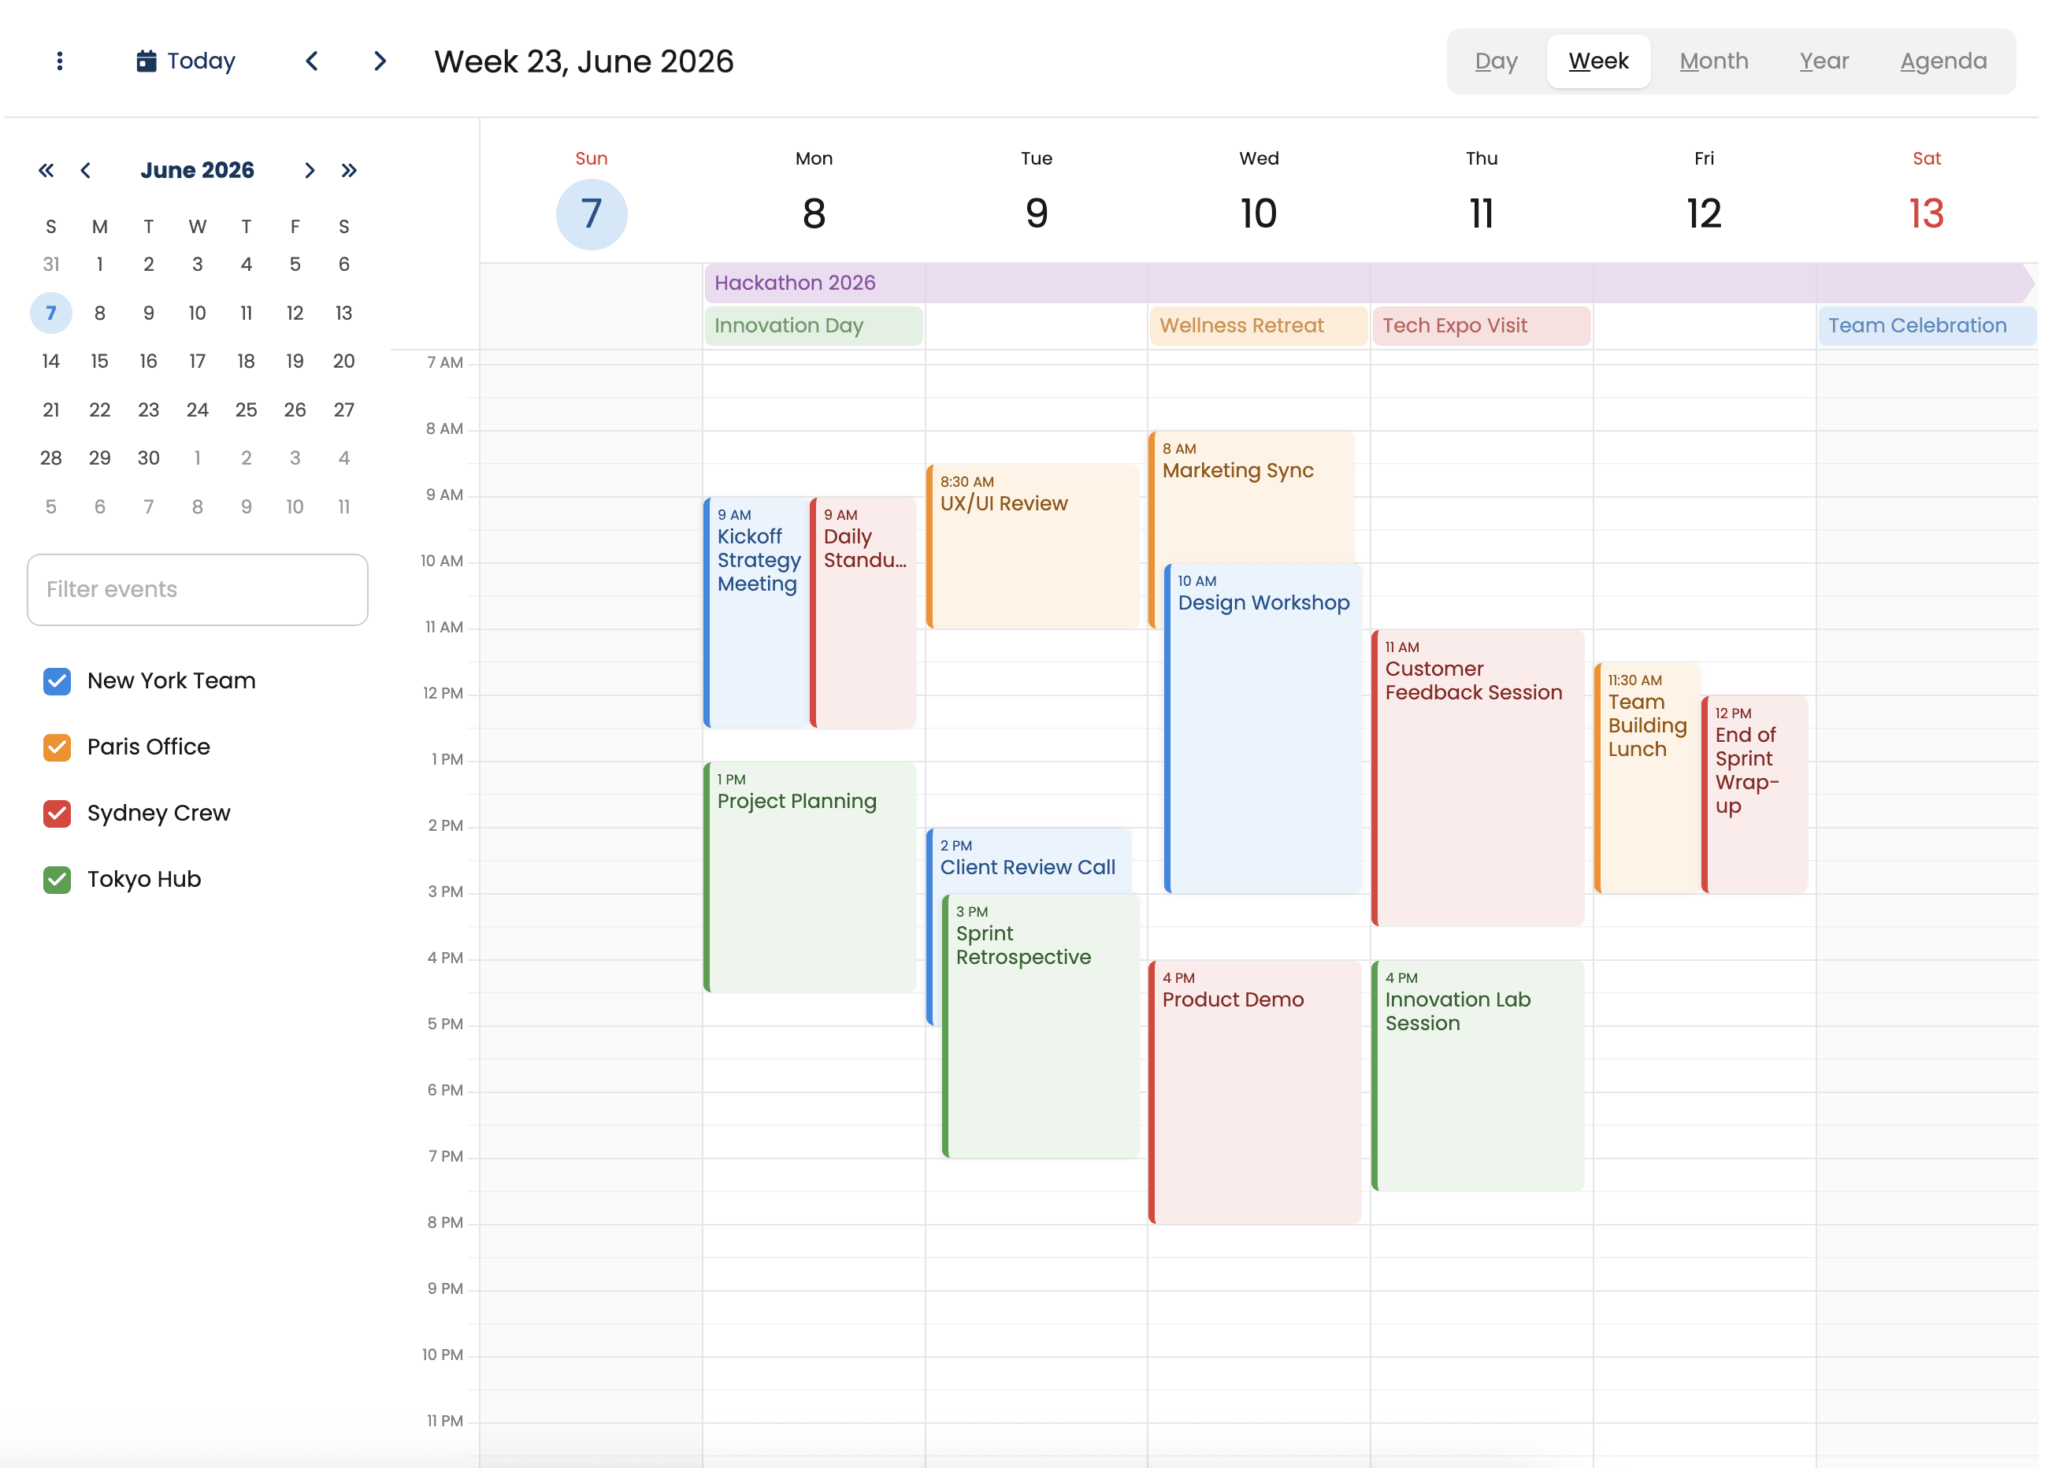Hide Tokyo Hub events
Screen dimensions: 2048x1468
click(x=57, y=879)
